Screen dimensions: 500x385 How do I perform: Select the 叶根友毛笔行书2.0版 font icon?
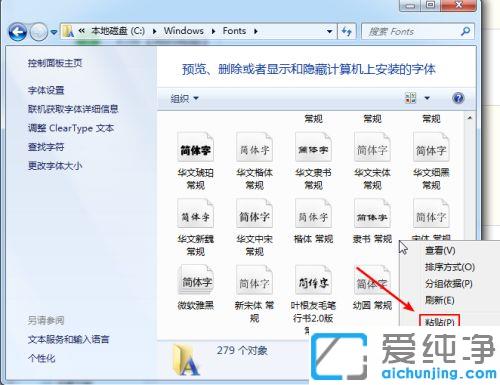[313, 281]
